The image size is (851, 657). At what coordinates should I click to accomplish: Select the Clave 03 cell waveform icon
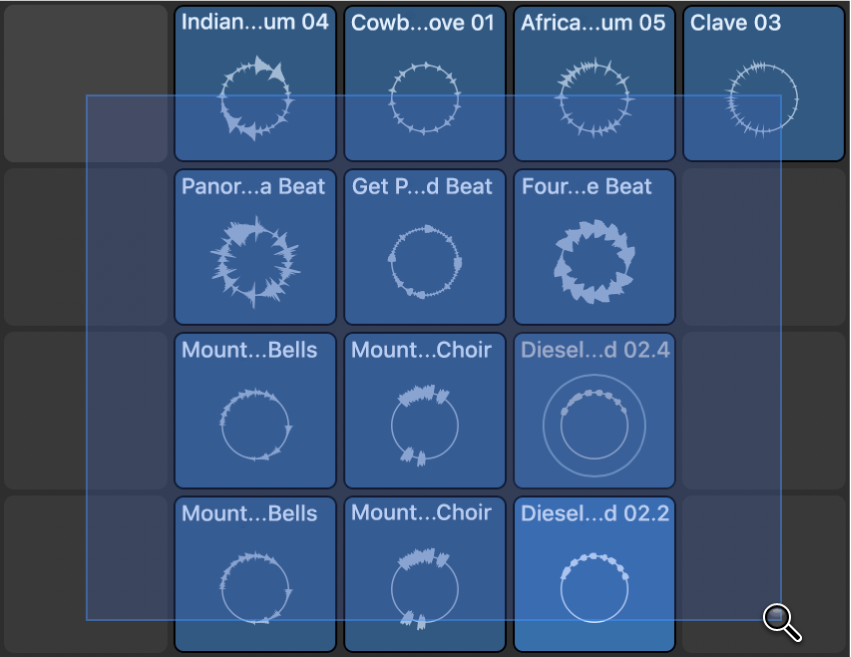coord(764,95)
